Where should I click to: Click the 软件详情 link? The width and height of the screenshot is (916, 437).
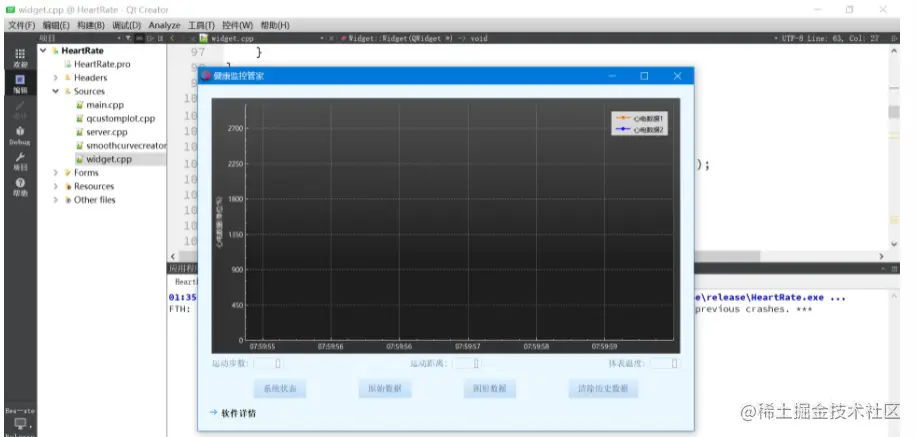[x=238, y=413]
